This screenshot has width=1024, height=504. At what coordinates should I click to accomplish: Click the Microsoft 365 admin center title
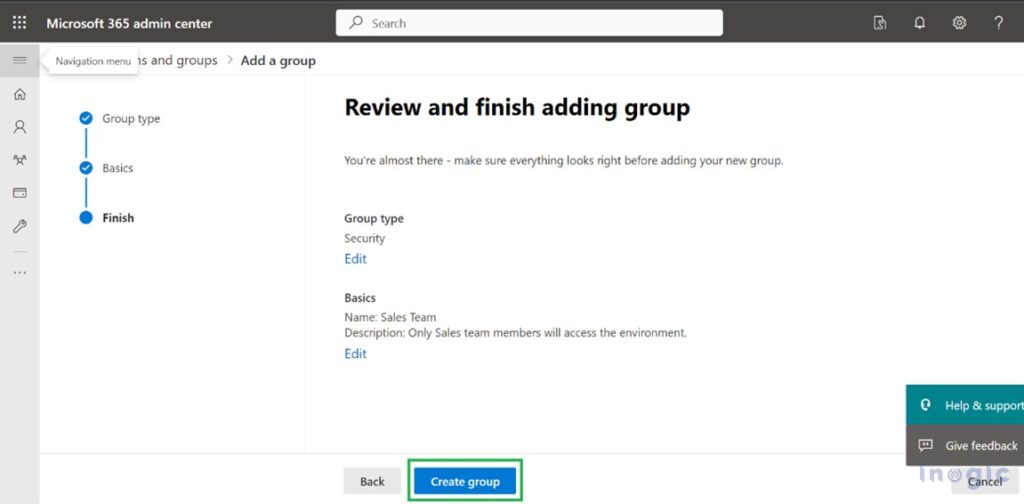[x=129, y=24]
